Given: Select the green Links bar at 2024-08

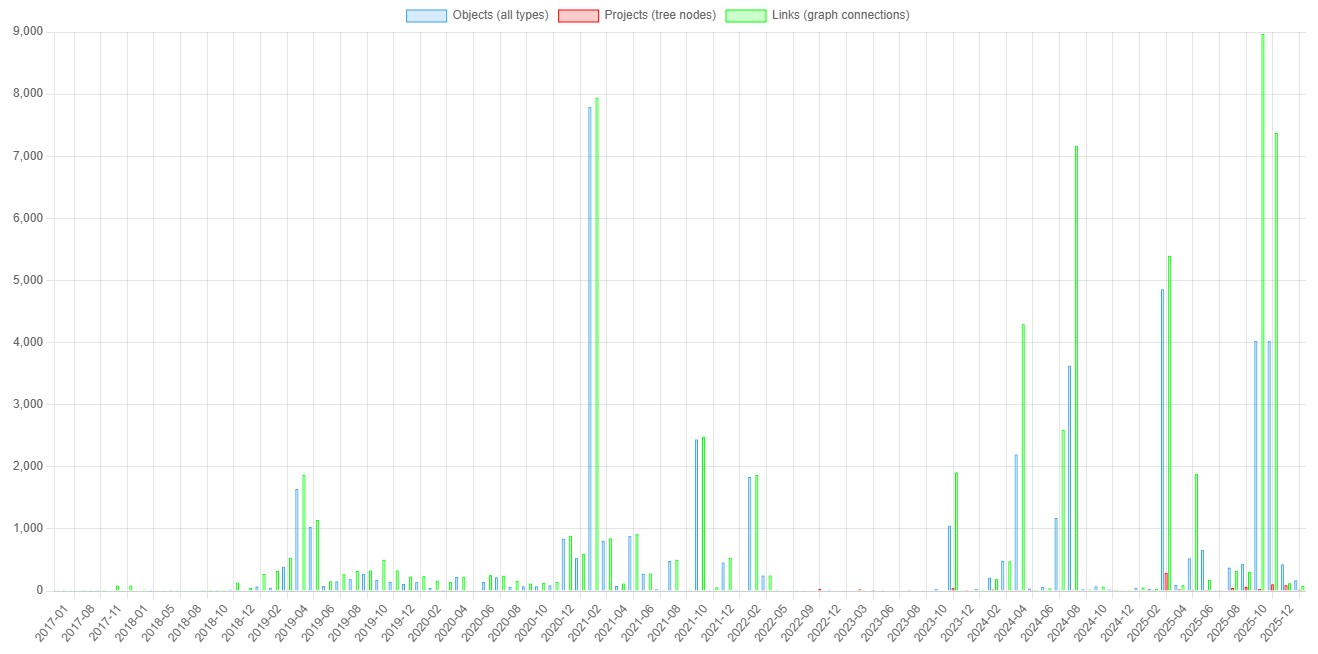Looking at the screenshot, I should (1076, 370).
